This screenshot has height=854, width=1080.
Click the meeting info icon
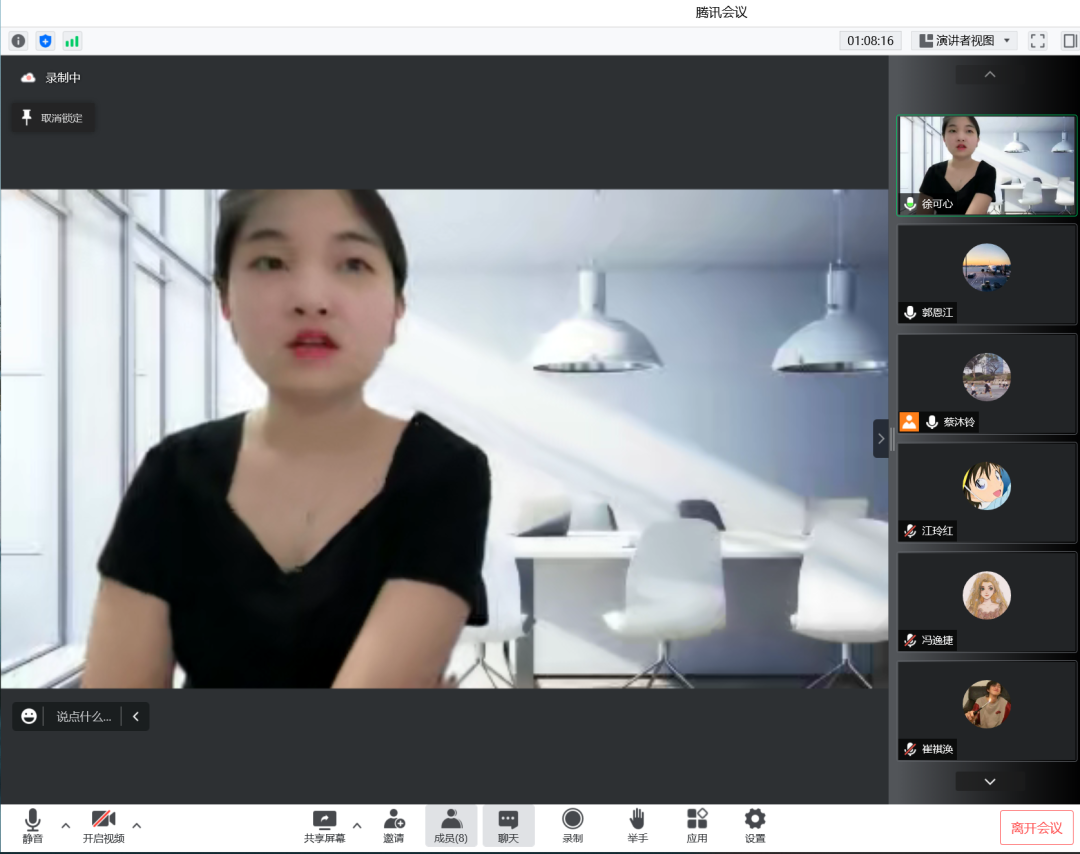[x=18, y=41]
